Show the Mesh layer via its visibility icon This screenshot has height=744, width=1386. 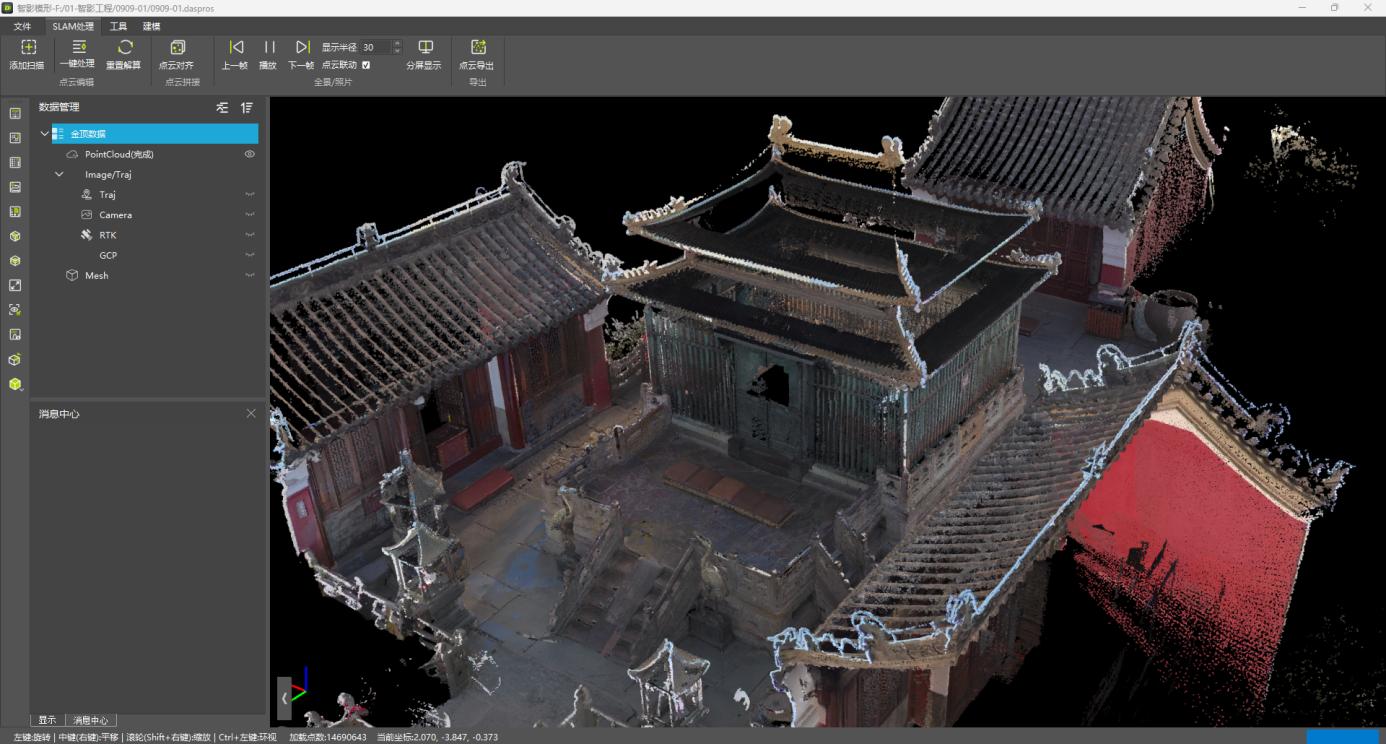coord(250,275)
